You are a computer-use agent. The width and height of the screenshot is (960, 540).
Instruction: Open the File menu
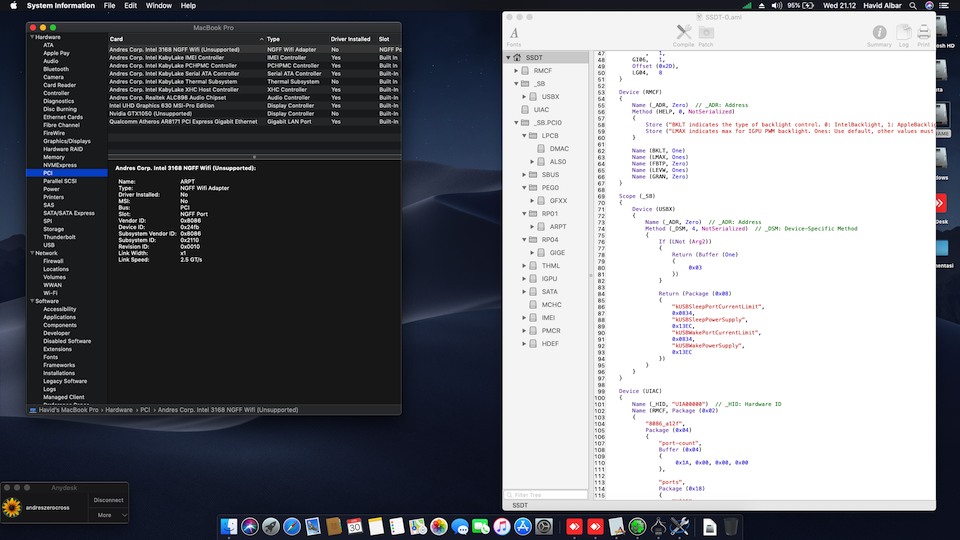pos(109,6)
